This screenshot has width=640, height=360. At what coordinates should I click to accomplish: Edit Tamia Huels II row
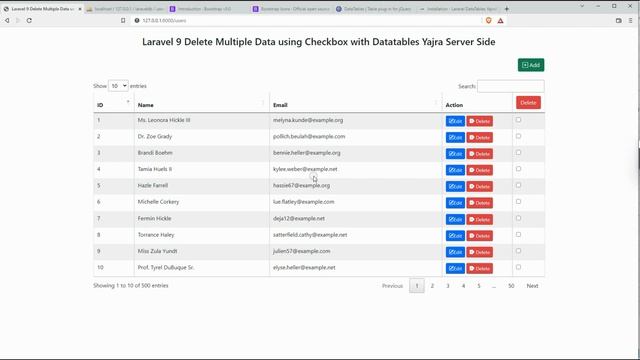[455, 170]
